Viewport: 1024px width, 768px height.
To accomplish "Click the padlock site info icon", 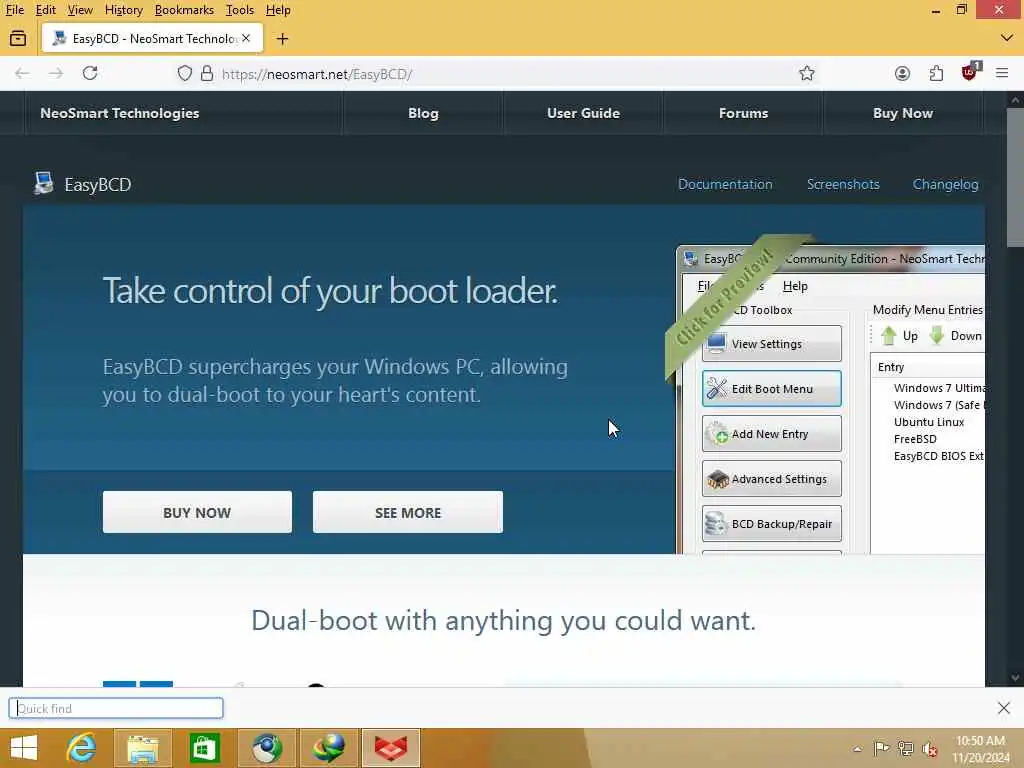I will [206, 73].
